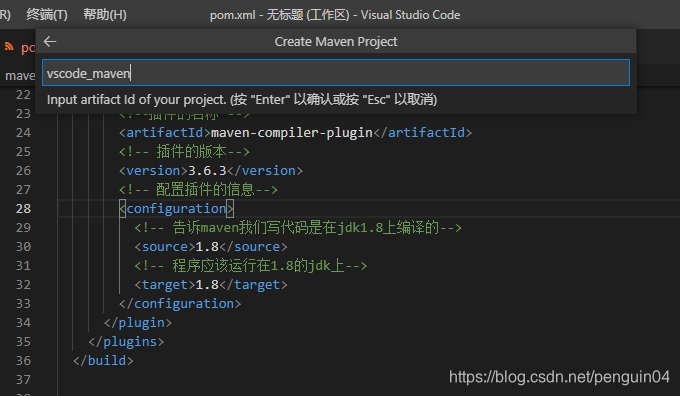The width and height of the screenshot is (680, 396).
Task: Click the Create Maven Project title bar
Action: click(336, 42)
